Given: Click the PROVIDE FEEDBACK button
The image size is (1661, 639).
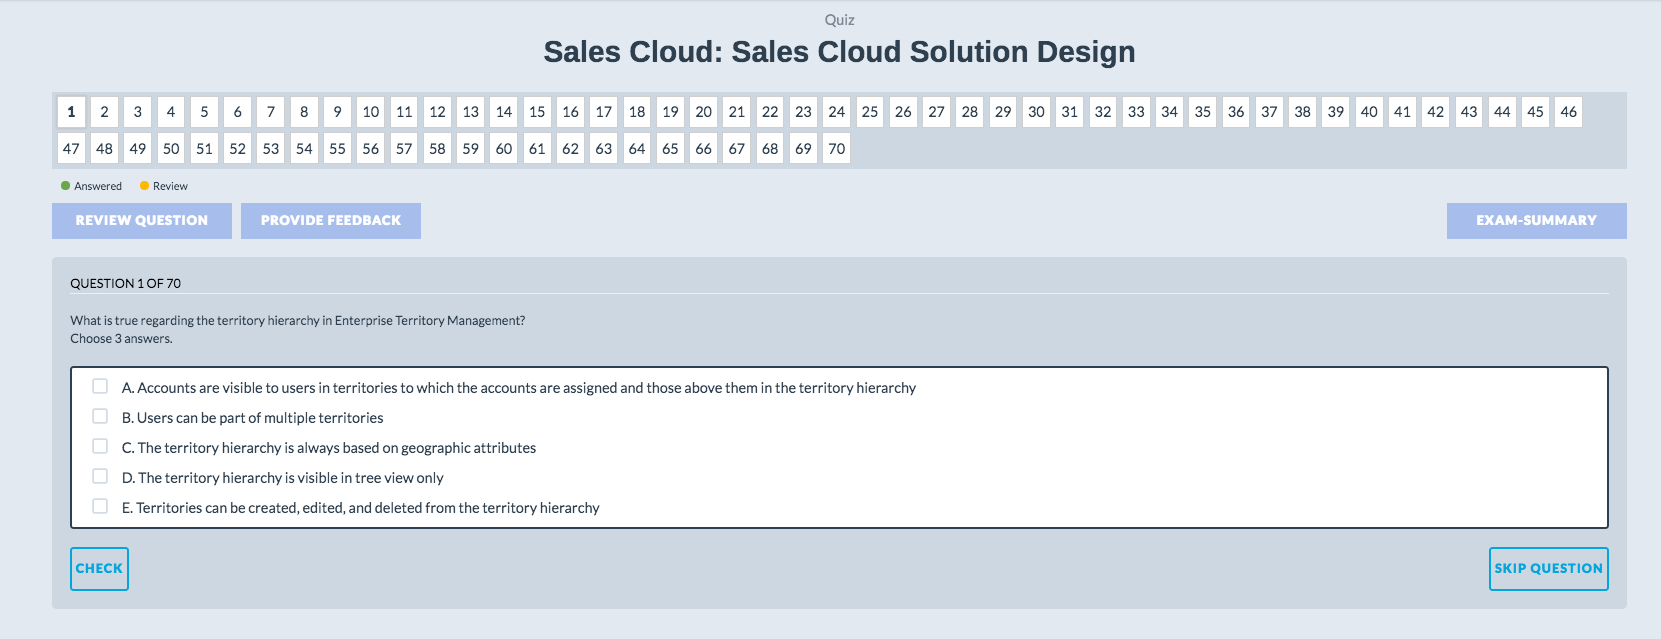Looking at the screenshot, I should (331, 221).
